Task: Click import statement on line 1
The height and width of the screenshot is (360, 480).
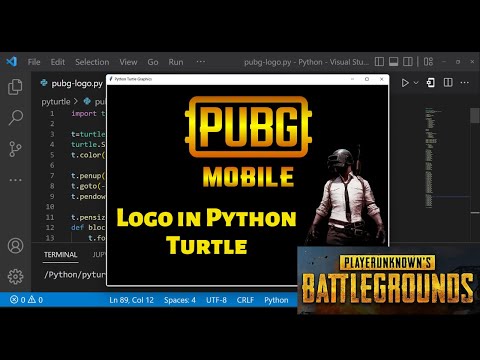Action: coord(88,114)
